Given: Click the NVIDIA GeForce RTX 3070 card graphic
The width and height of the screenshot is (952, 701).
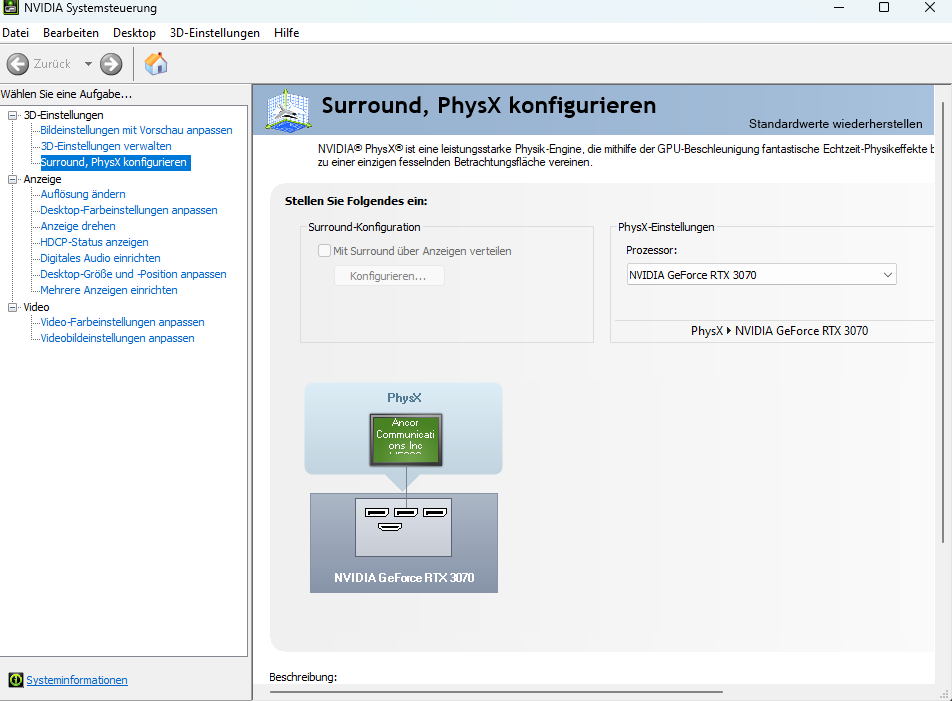Looking at the screenshot, I should pos(404,541).
